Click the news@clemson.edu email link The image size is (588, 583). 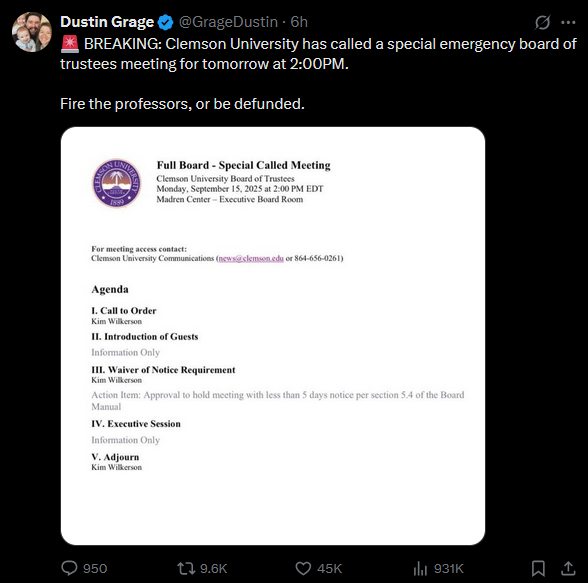click(251, 258)
